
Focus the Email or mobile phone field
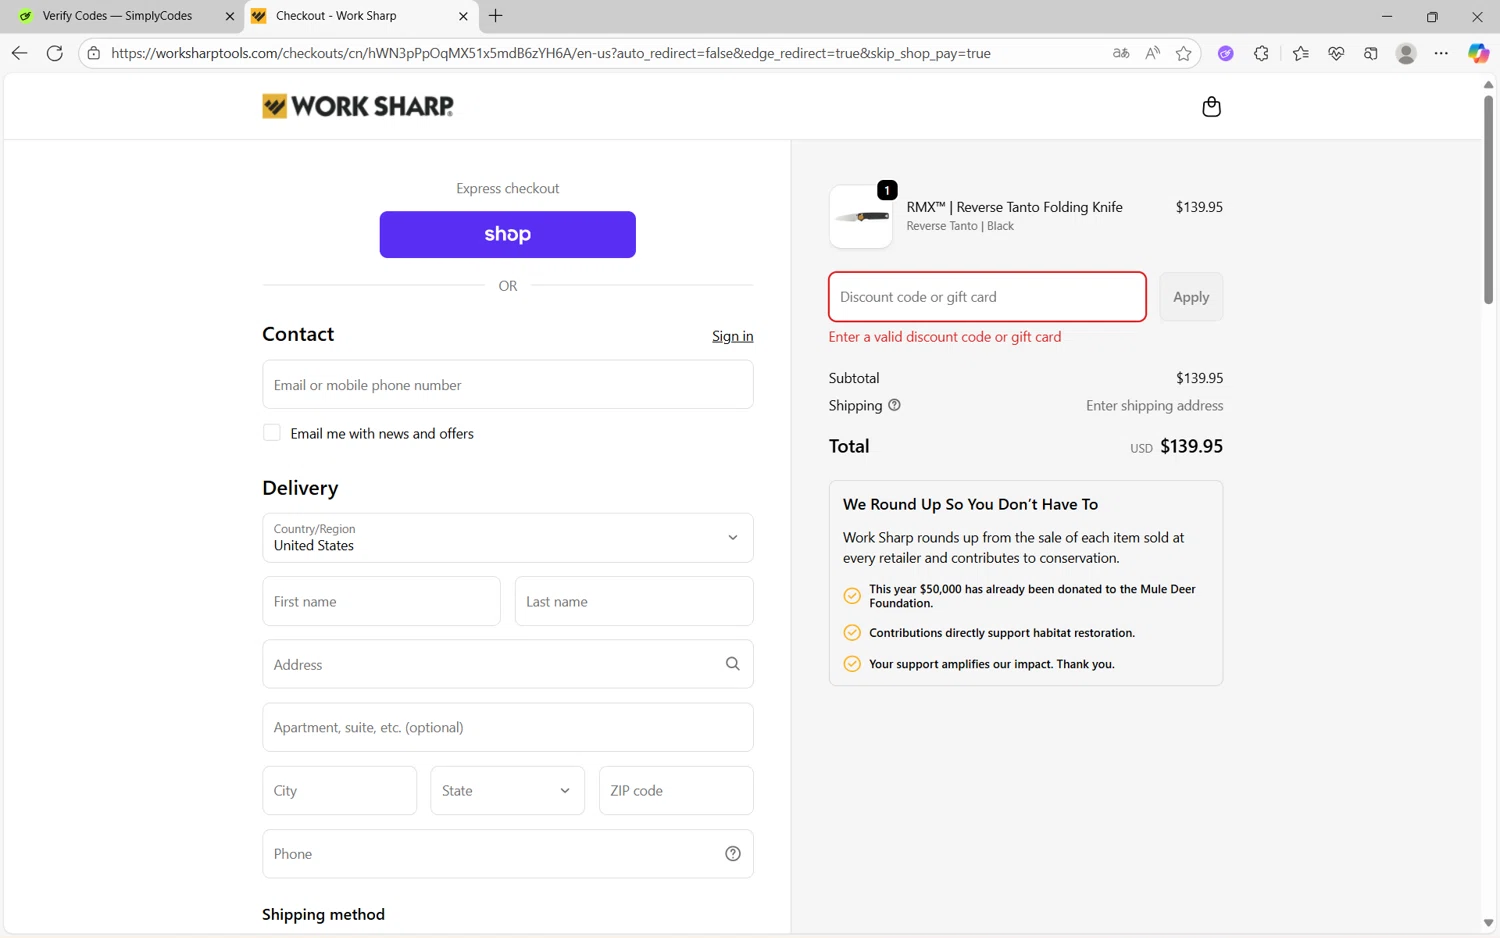click(x=508, y=385)
